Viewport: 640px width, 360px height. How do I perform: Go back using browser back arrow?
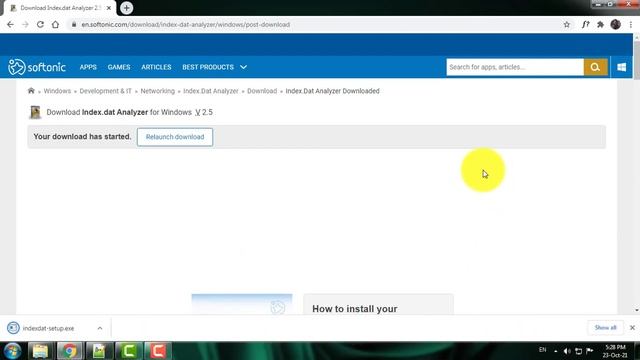pyautogui.click(x=10, y=24)
